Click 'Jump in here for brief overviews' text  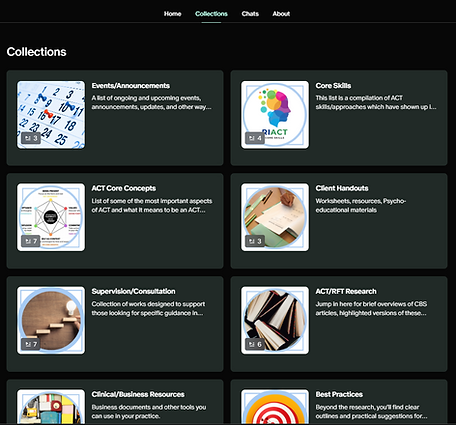[x=371, y=308]
